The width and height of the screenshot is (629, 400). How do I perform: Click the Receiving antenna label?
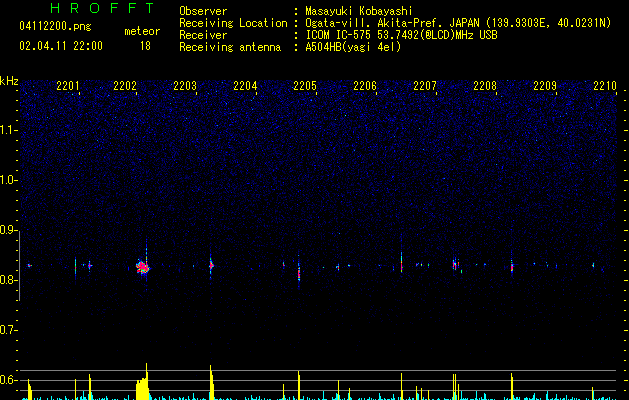[230, 47]
